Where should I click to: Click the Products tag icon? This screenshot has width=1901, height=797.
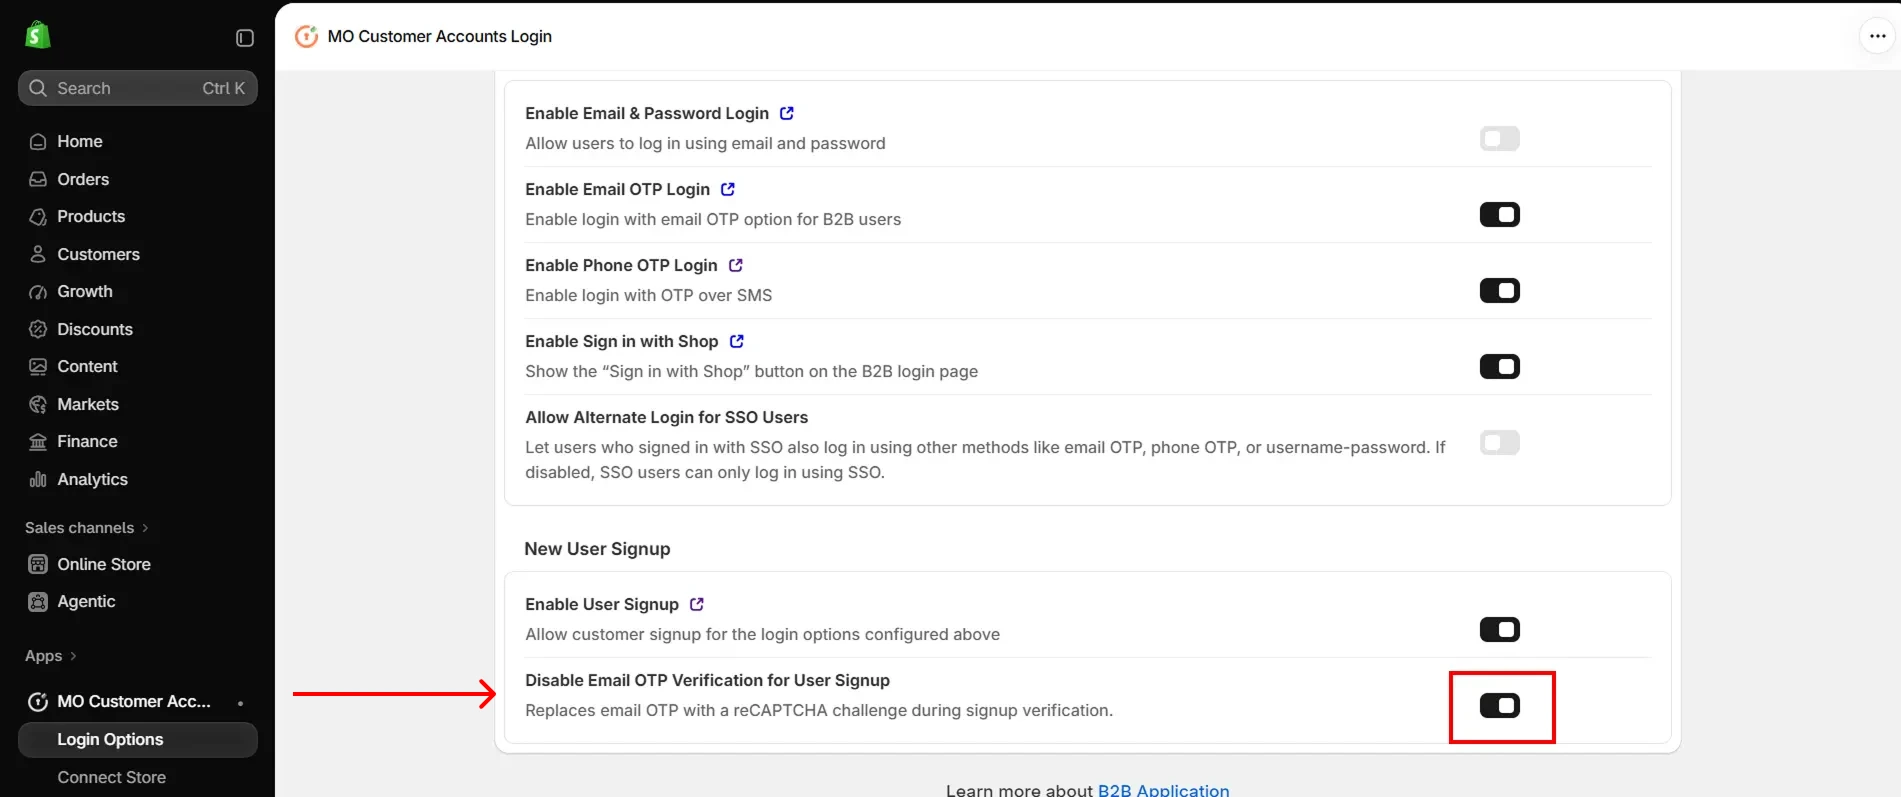[38, 217]
